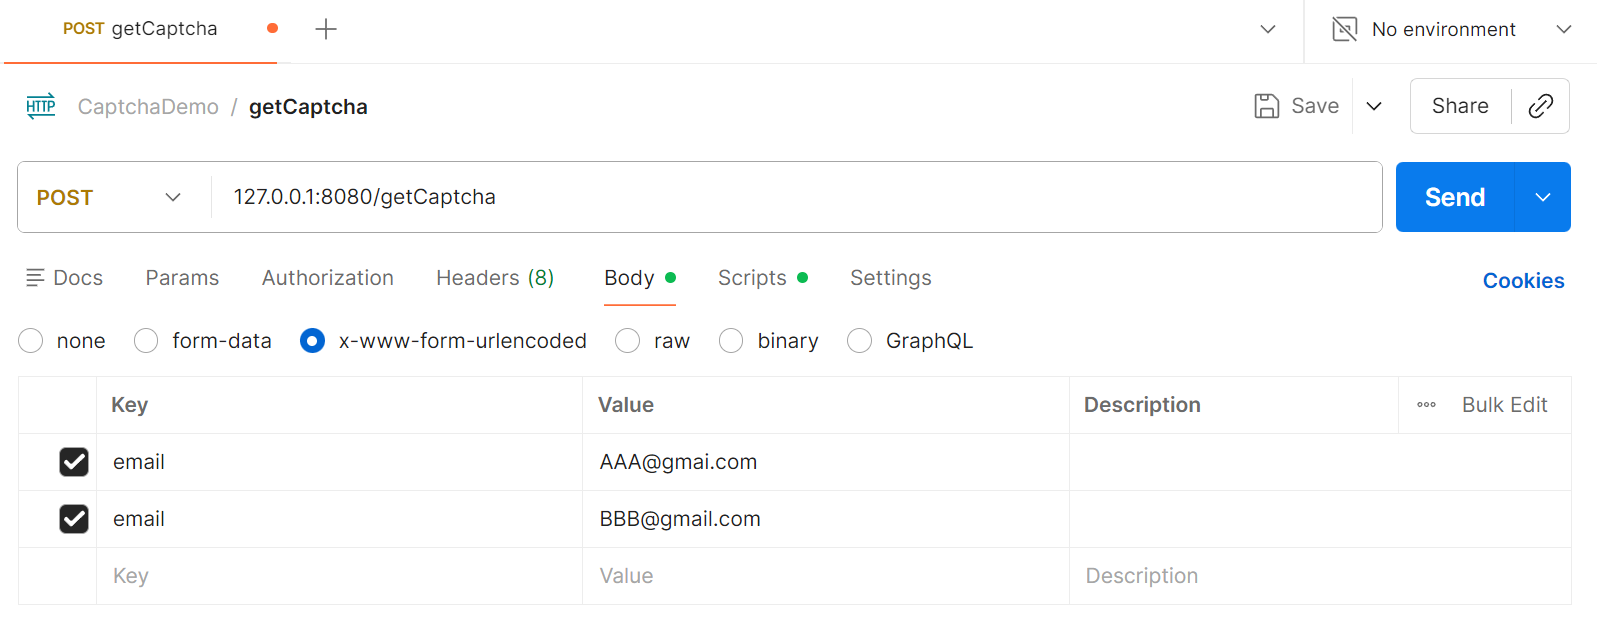This screenshot has width=1597, height=626.
Task: Click the request URL input field
Action: click(790, 197)
